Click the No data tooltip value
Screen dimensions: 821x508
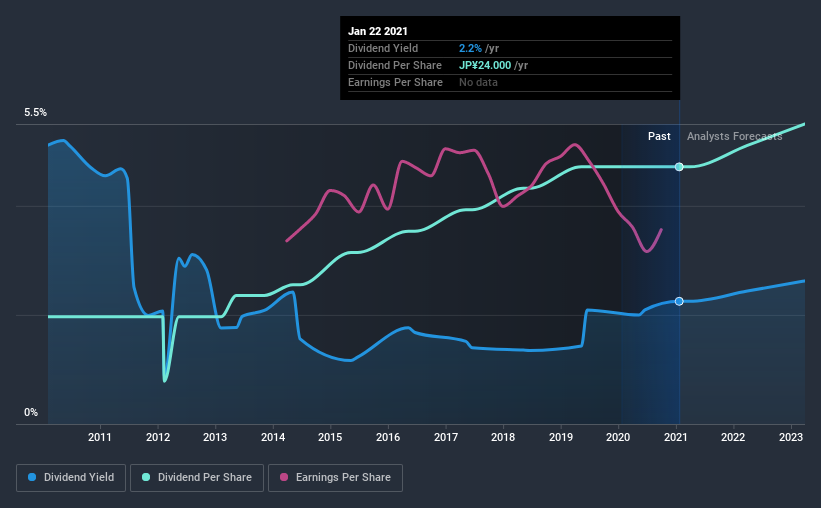pyautogui.click(x=478, y=82)
